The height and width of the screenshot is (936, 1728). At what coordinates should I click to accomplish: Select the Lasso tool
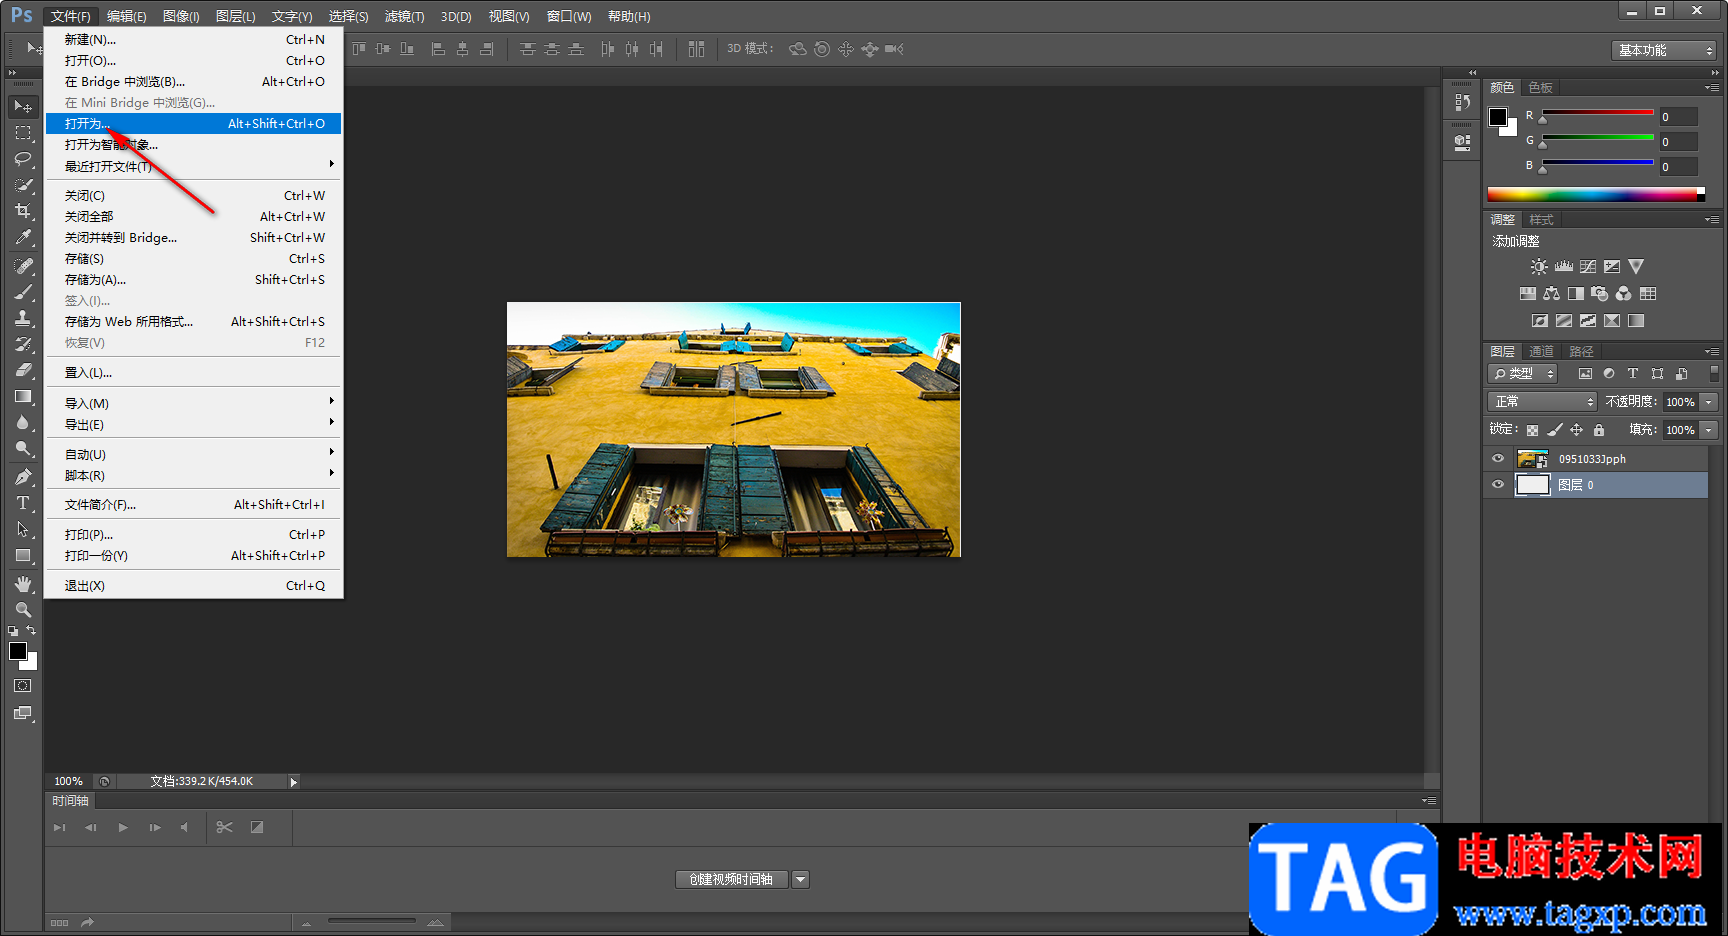(x=22, y=159)
